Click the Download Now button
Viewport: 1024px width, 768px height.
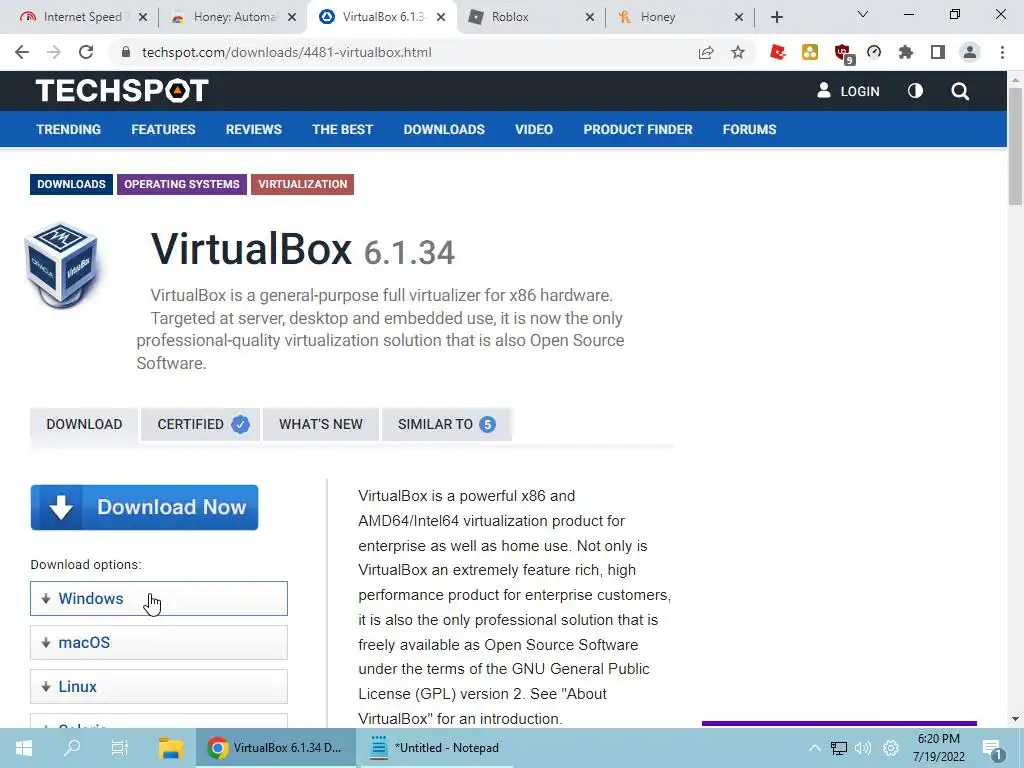pos(144,507)
